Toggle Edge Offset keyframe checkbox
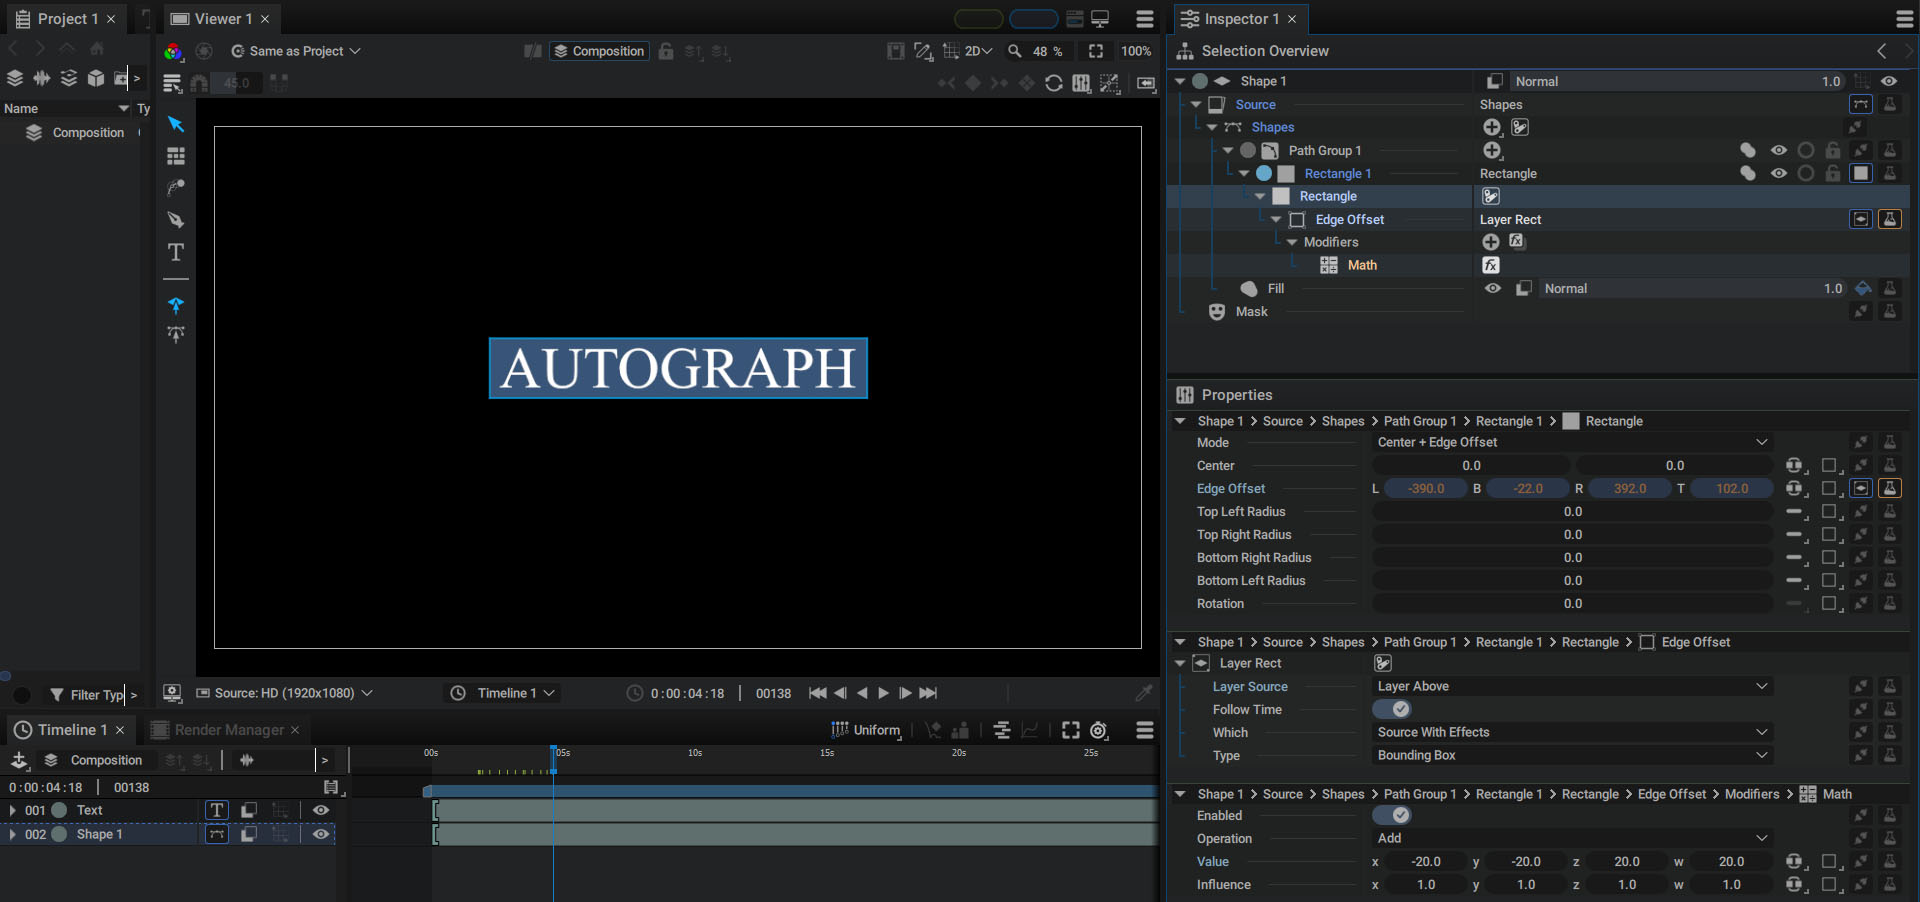1920x902 pixels. click(x=1829, y=489)
